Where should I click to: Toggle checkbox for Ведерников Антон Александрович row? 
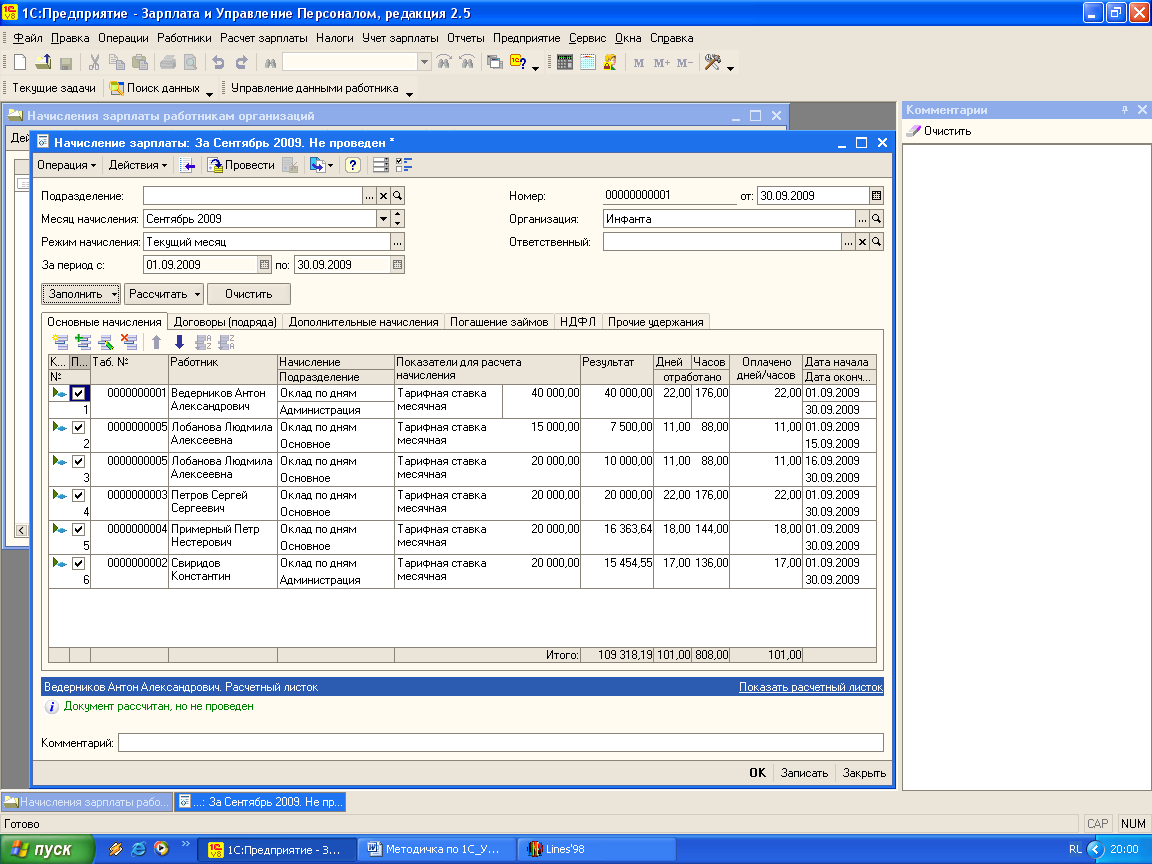79,393
